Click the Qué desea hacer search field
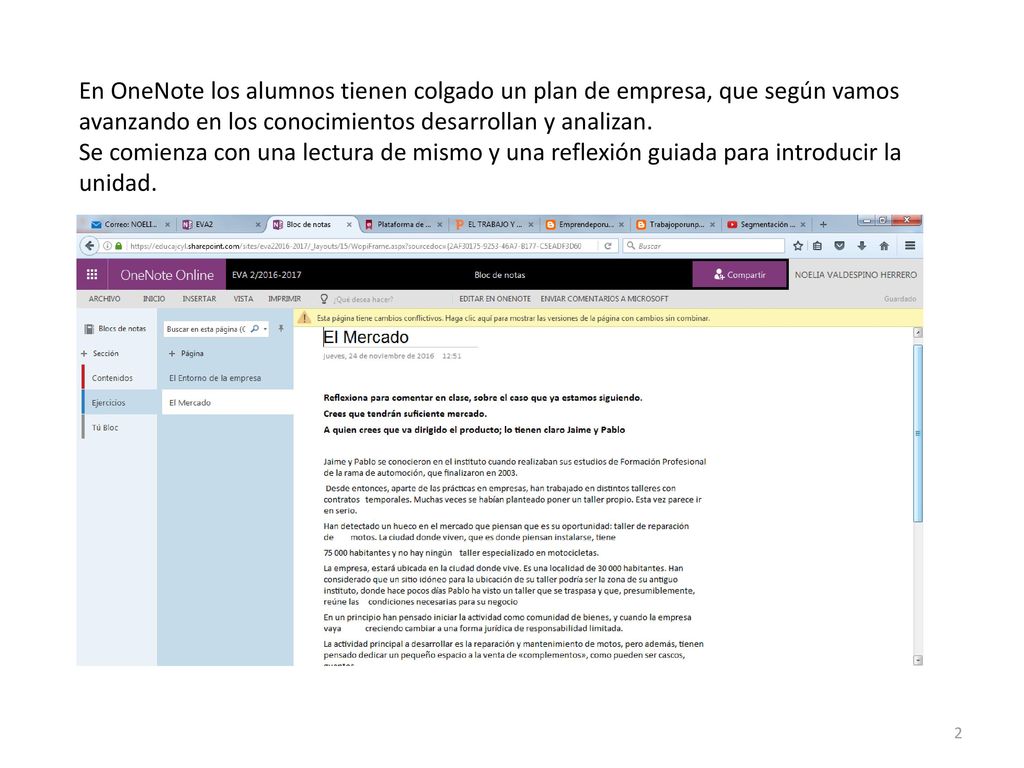The height and width of the screenshot is (768, 1024). click(364, 299)
